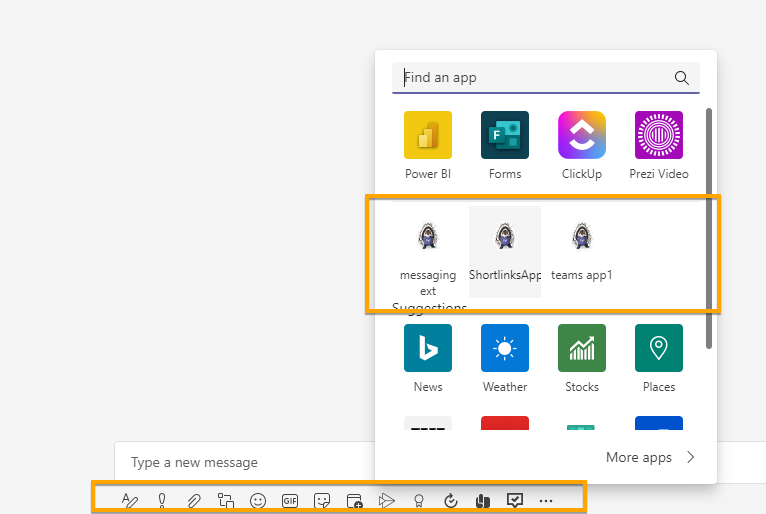Click the Find an app field
This screenshot has height=514, width=766.
click(546, 78)
